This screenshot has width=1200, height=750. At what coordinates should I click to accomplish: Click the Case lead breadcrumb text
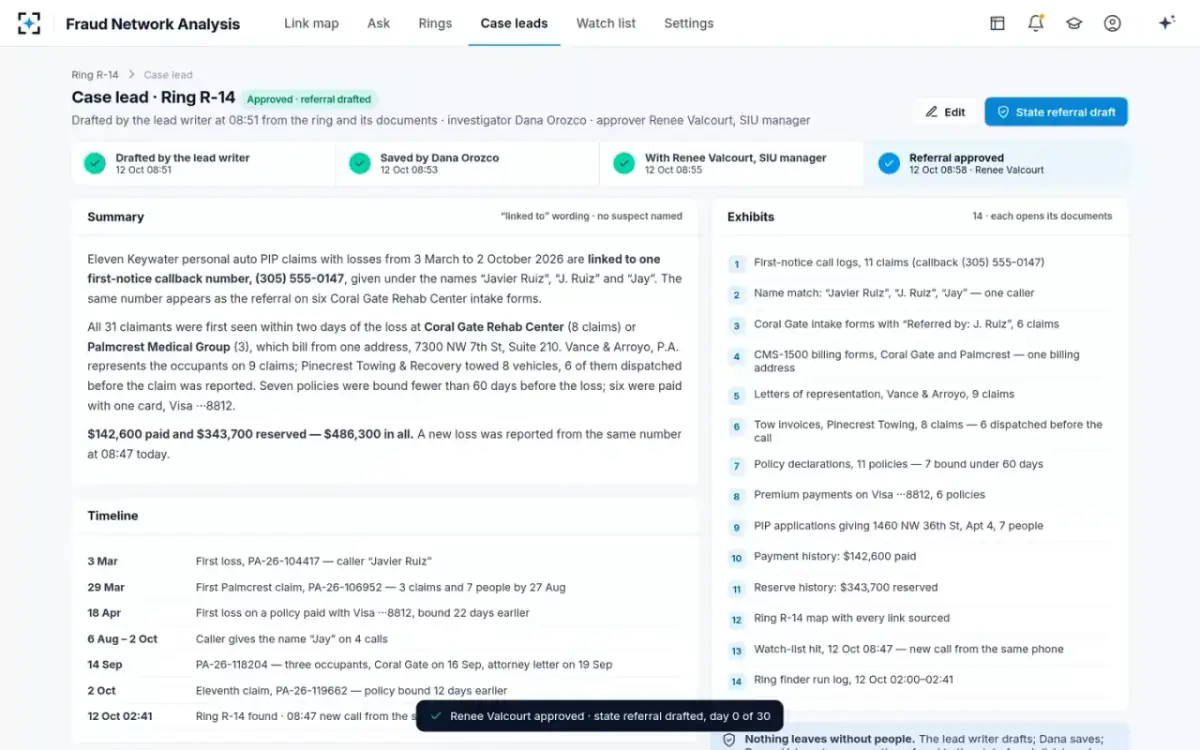tap(168, 75)
